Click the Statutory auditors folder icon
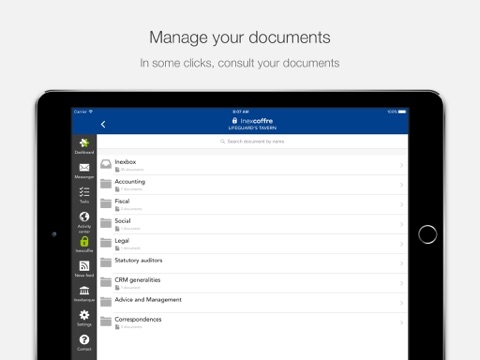Image resolution: width=480 pixels, height=360 pixels. [106, 262]
